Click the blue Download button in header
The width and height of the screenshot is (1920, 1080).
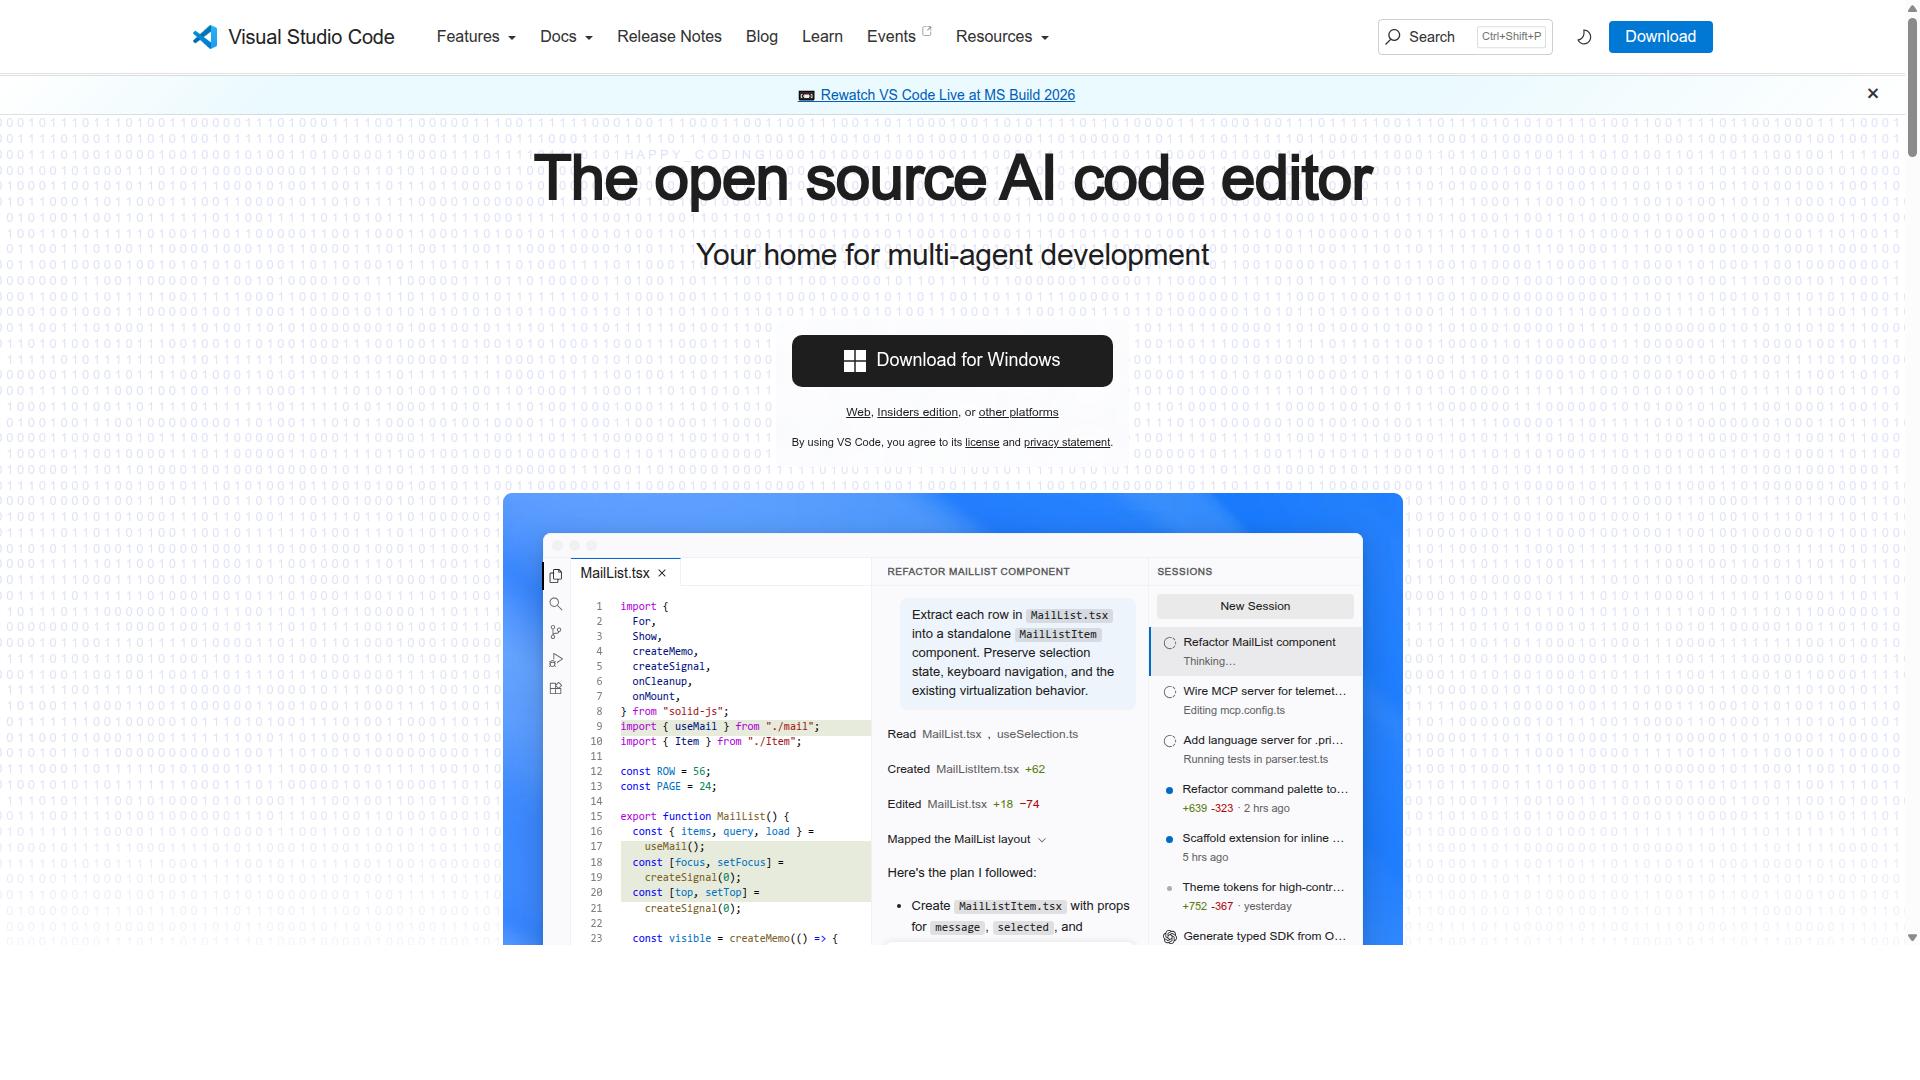click(x=1660, y=37)
